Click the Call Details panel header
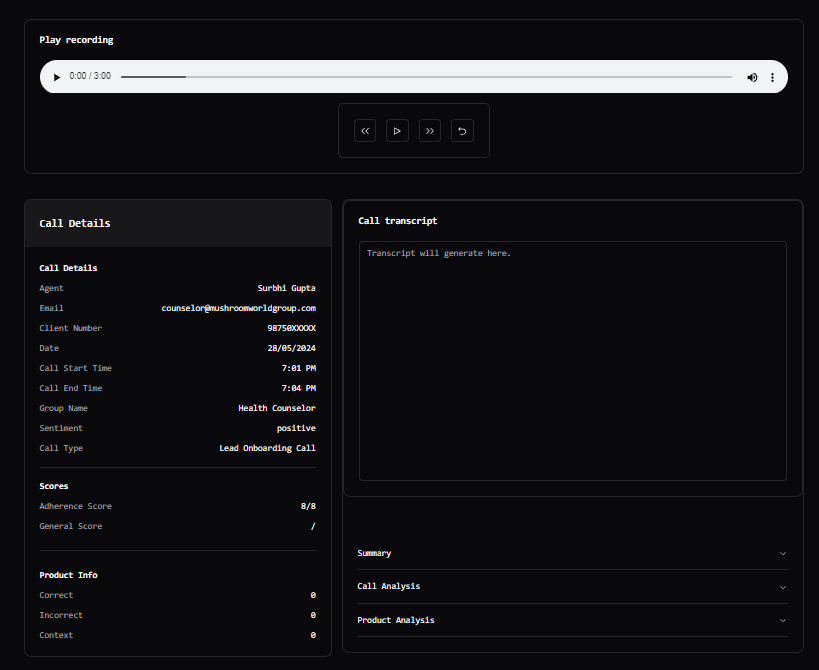The height and width of the screenshot is (670, 819). (178, 223)
